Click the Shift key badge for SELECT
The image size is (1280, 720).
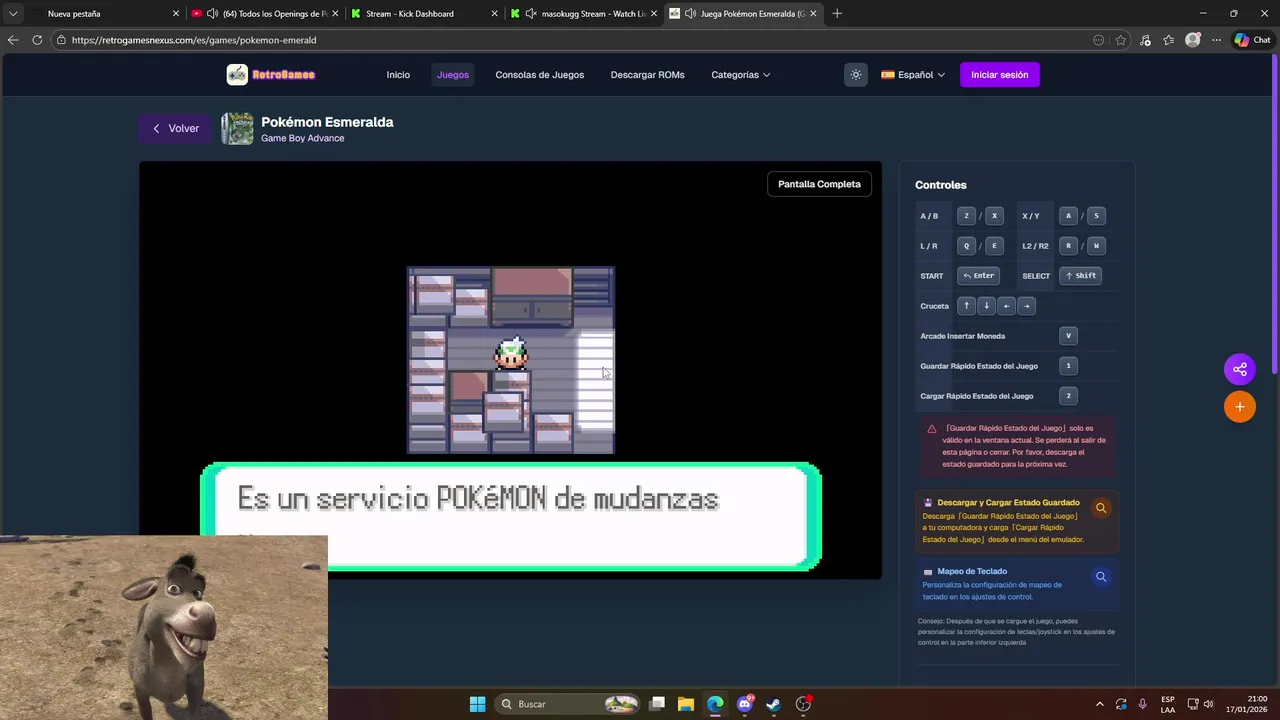(1081, 276)
